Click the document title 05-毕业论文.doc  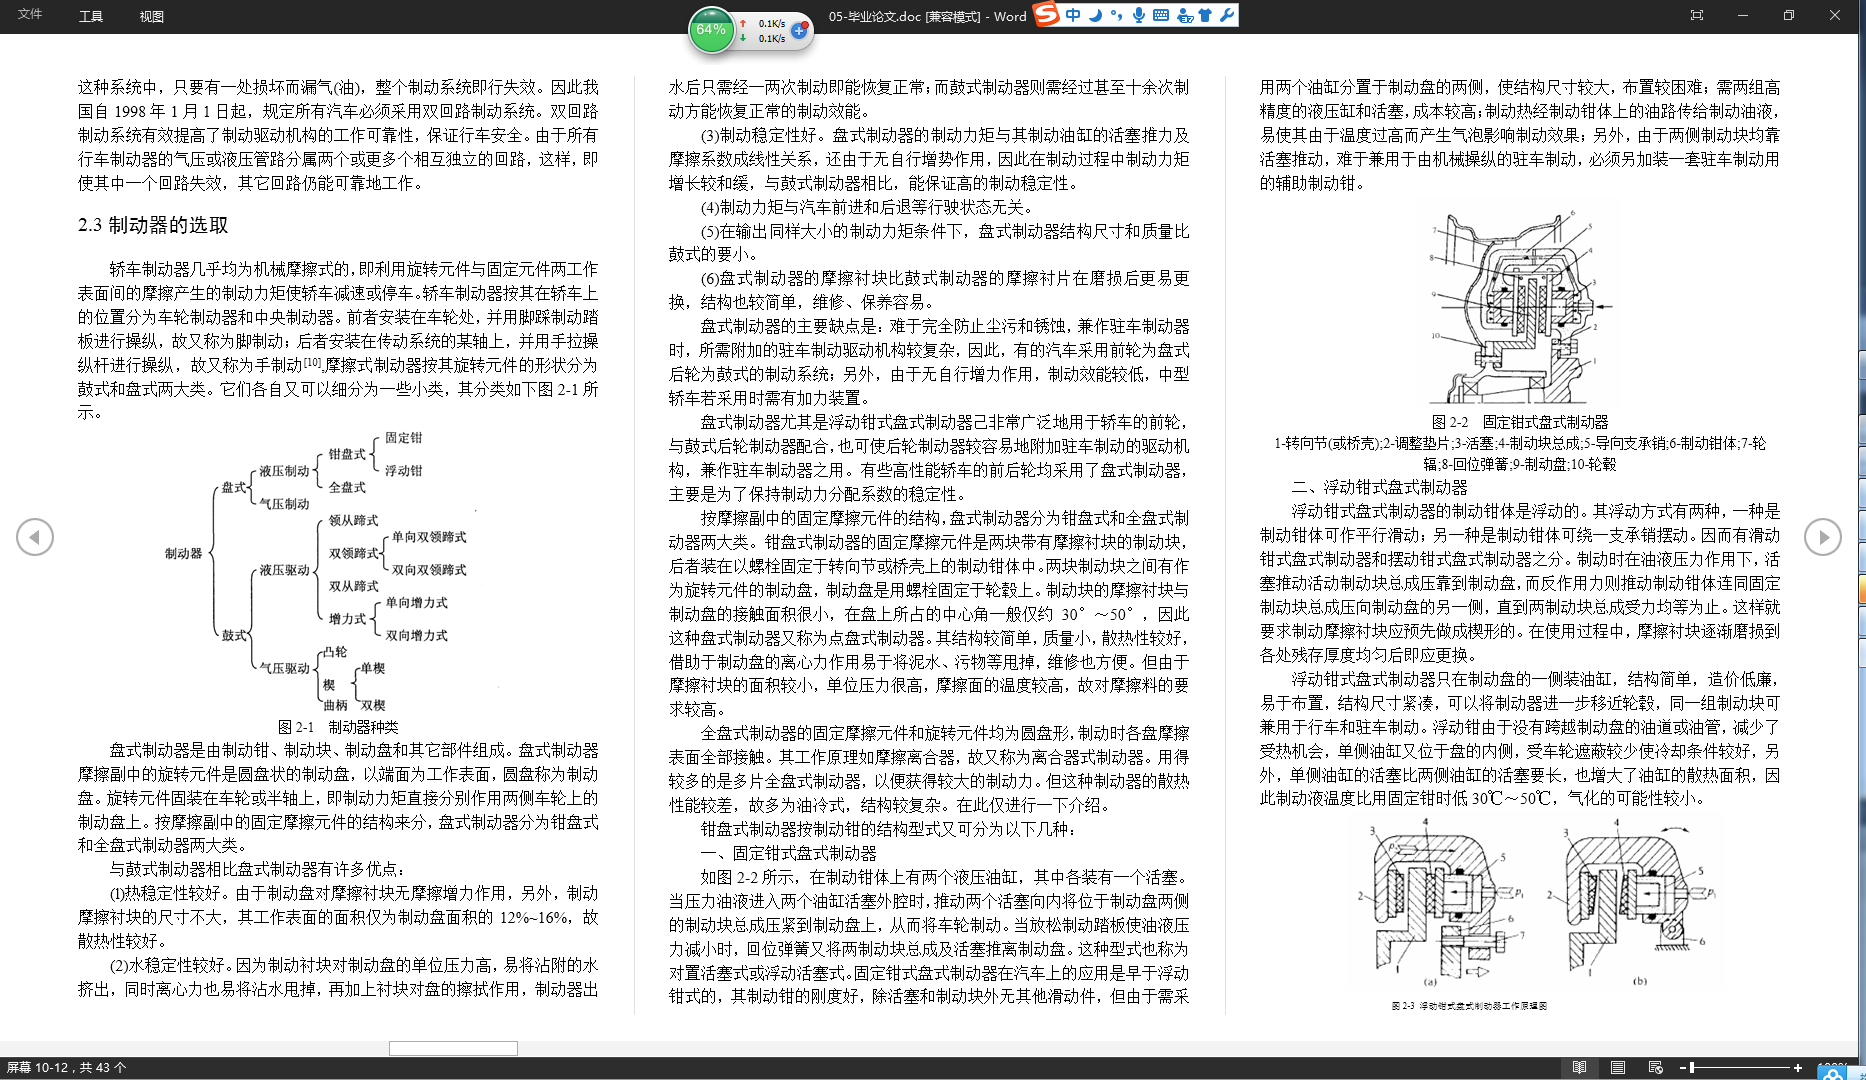tap(874, 16)
